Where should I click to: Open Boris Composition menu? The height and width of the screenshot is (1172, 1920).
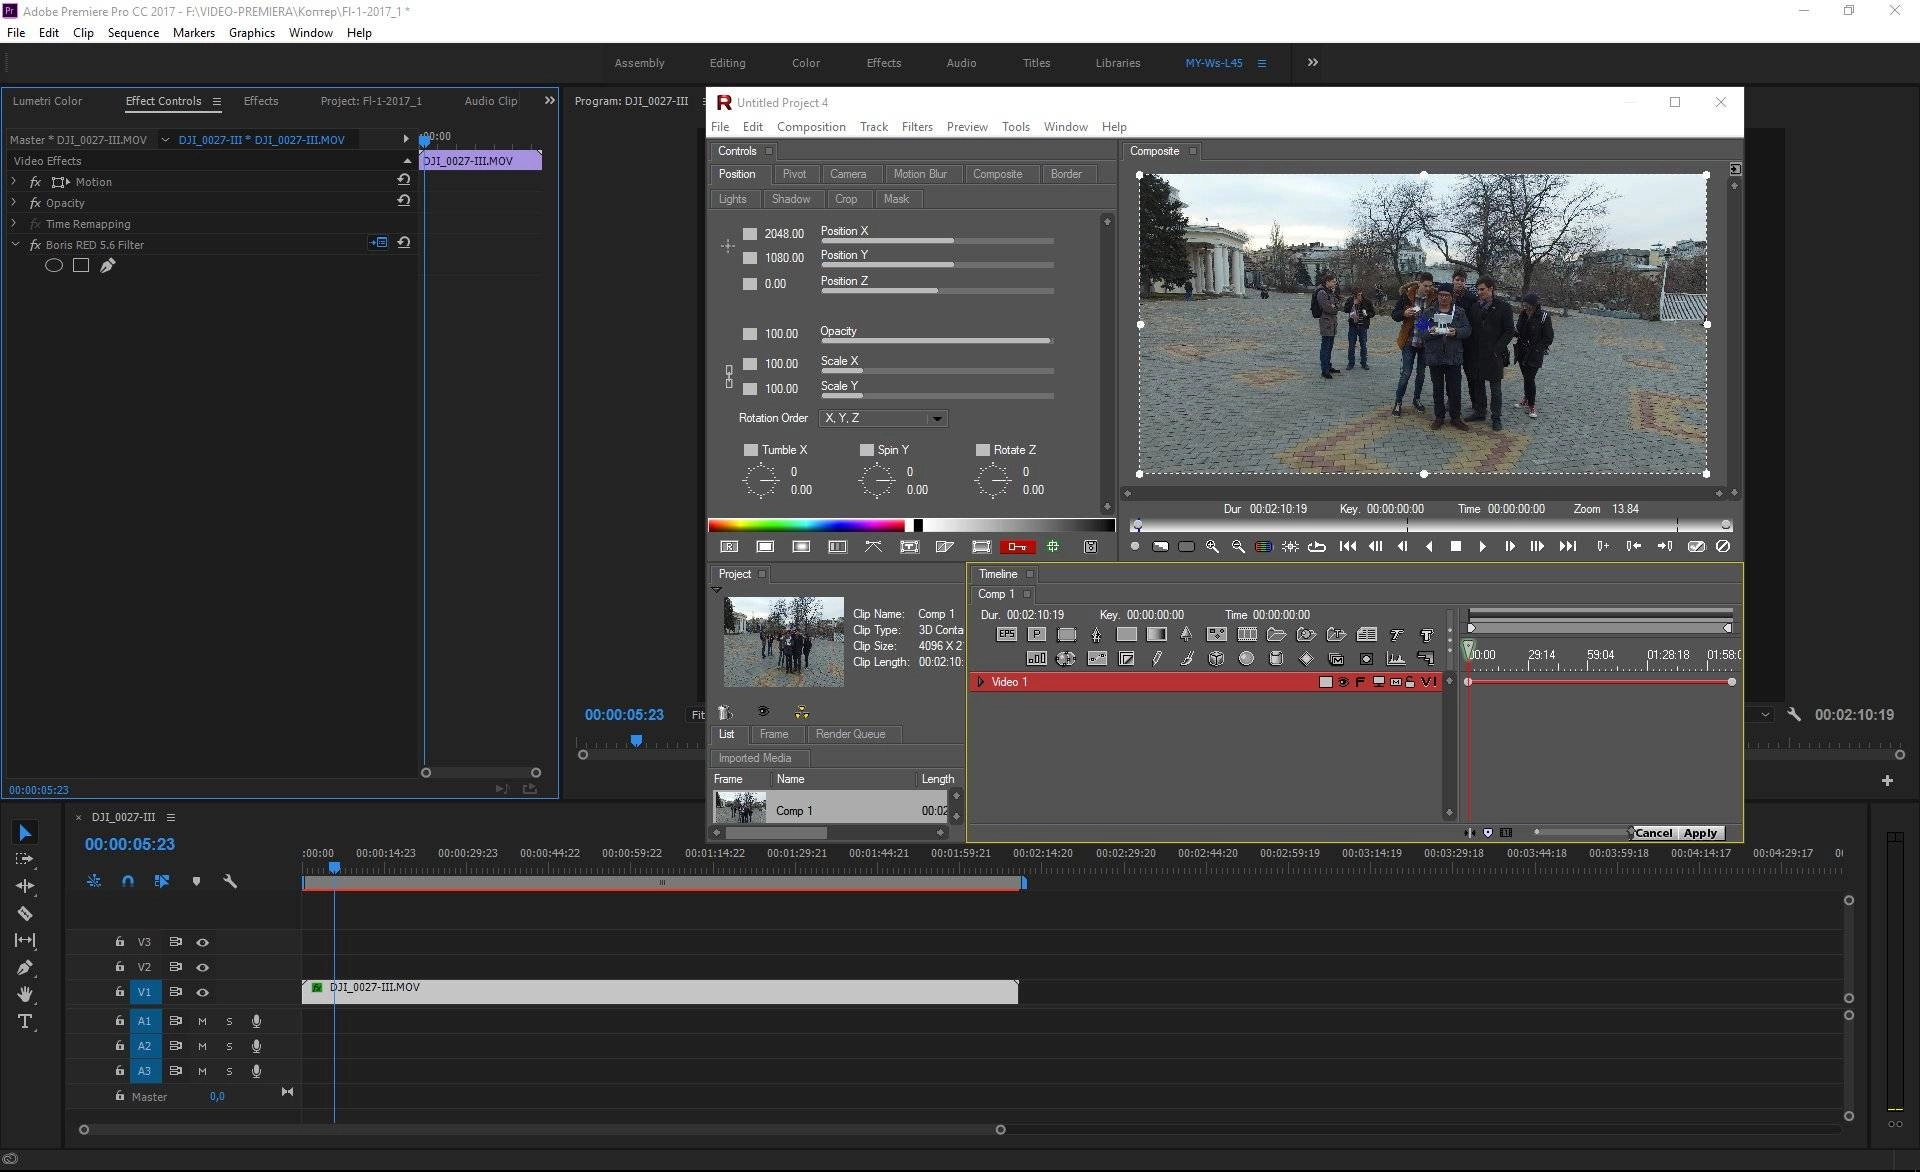point(811,127)
